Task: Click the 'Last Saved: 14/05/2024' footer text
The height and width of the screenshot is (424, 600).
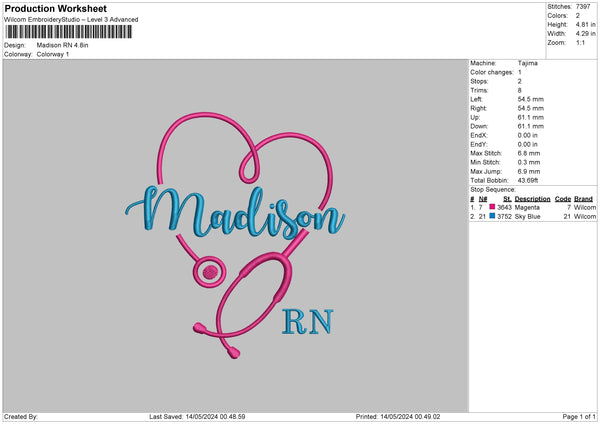Action: click(x=197, y=416)
